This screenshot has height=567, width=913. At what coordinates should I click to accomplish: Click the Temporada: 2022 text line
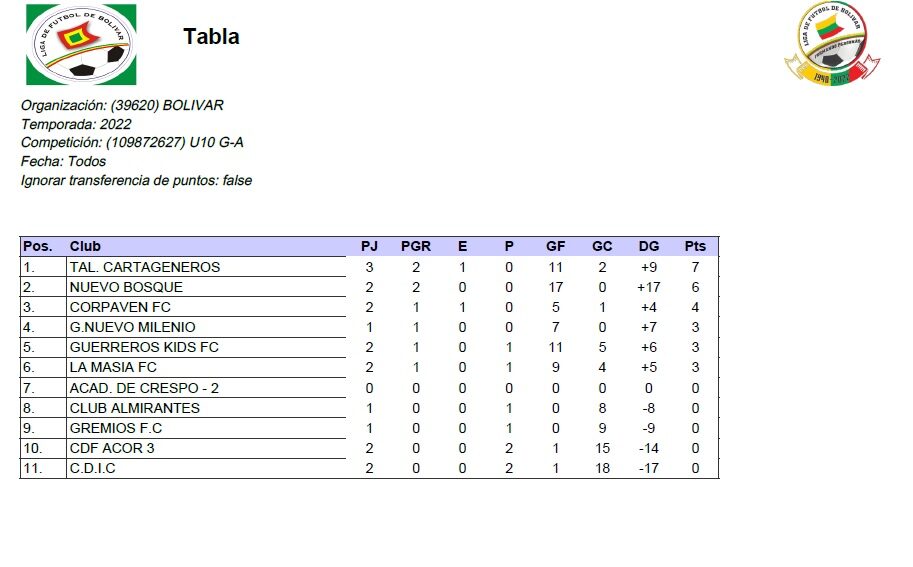click(x=76, y=125)
